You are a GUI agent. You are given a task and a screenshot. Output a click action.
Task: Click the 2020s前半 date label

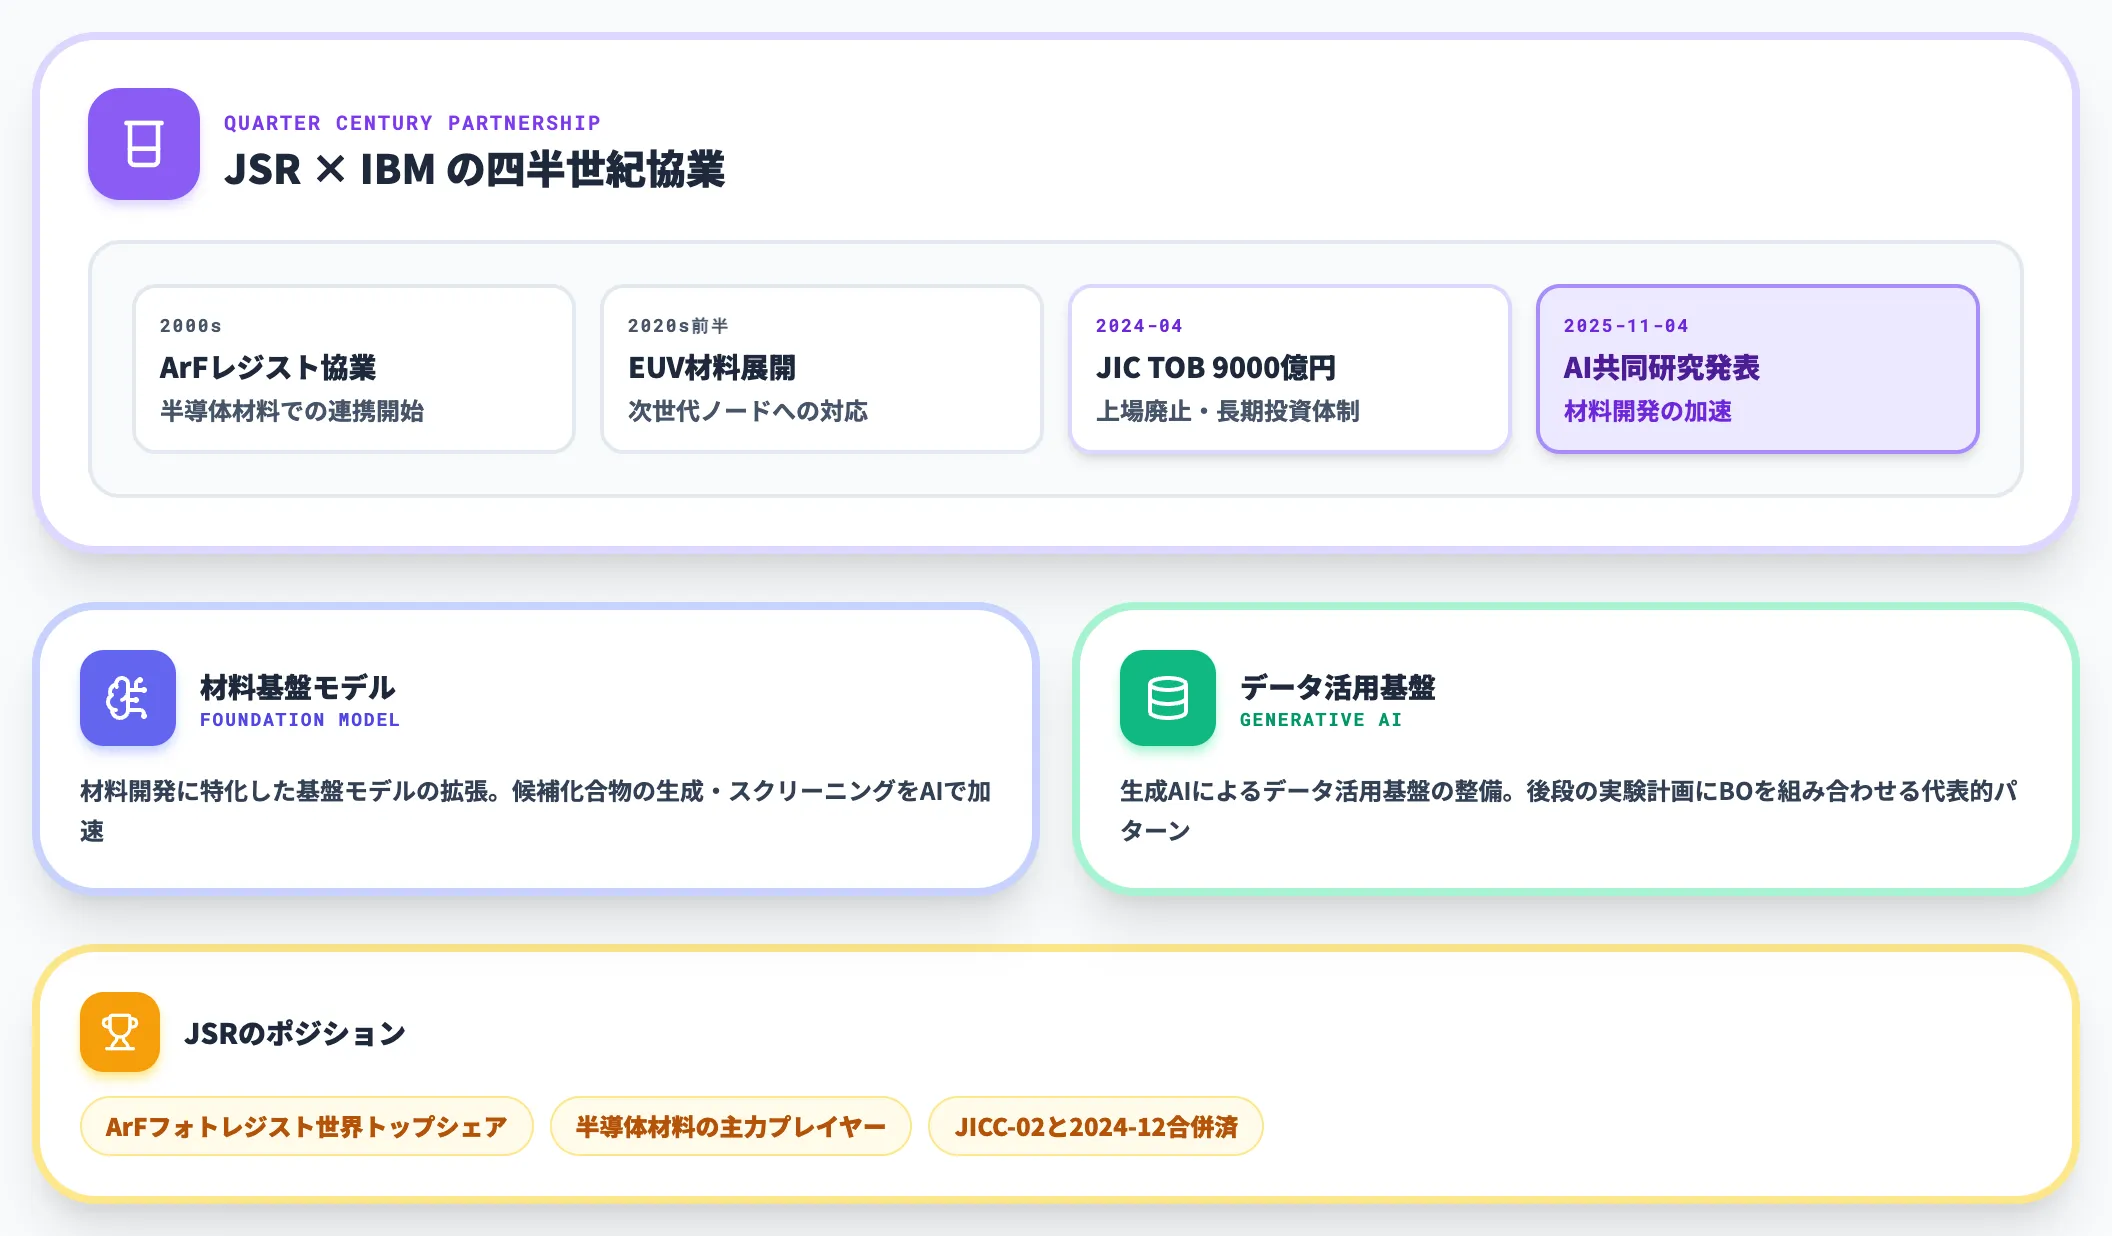coord(678,326)
